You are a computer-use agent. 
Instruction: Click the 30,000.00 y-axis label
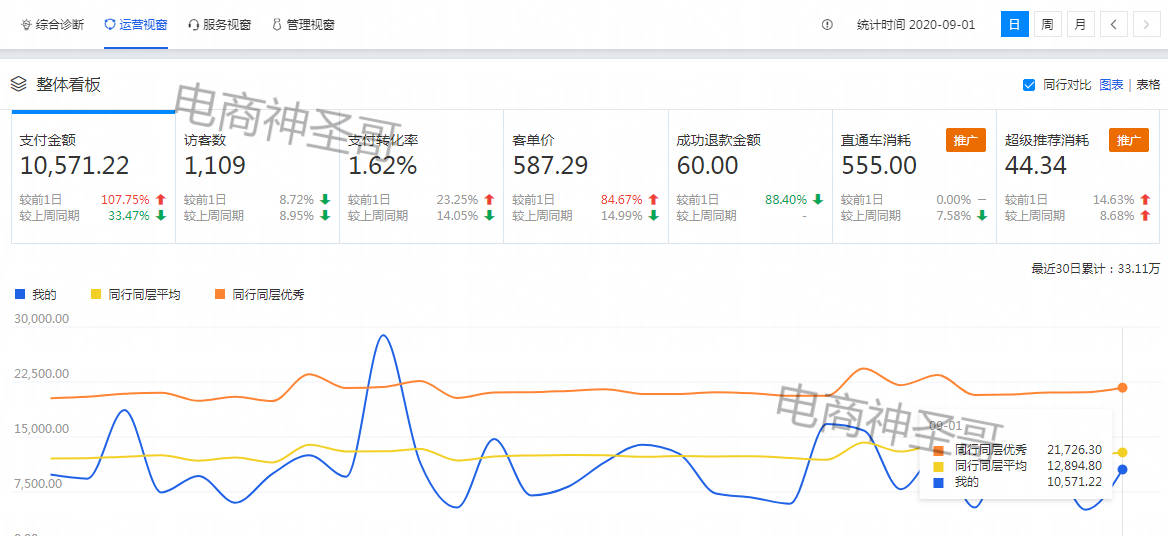tap(42, 319)
